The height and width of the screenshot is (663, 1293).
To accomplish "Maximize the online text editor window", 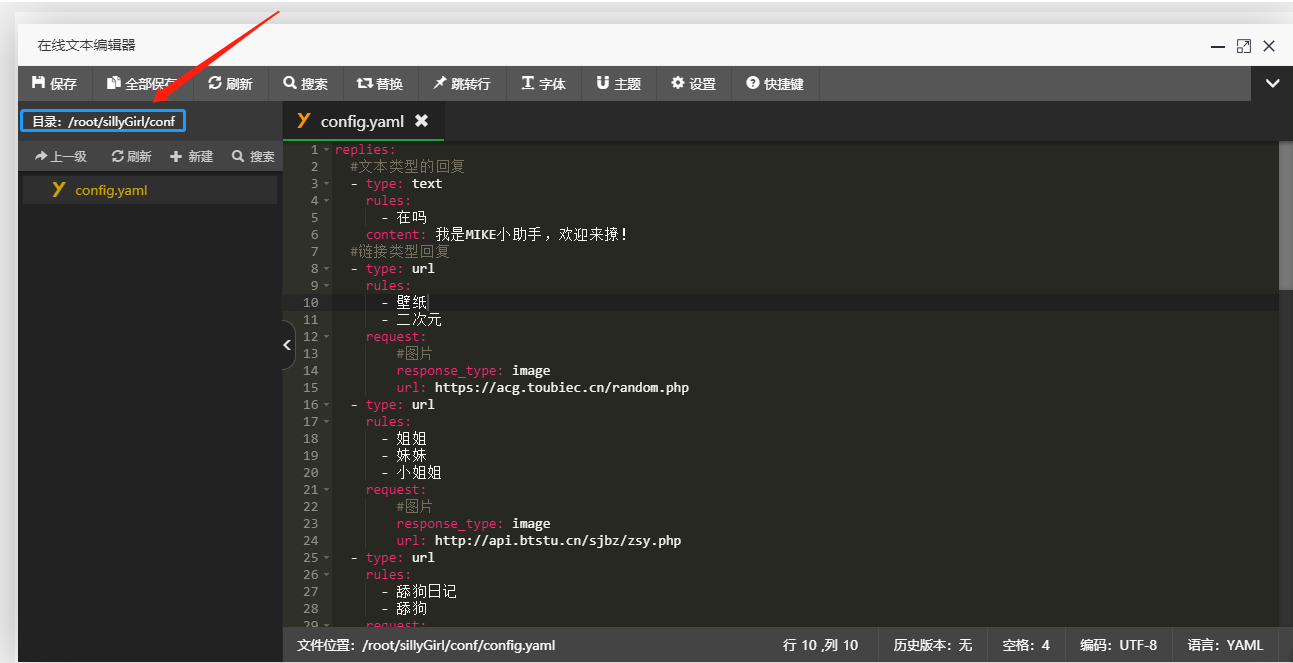I will pyautogui.click(x=1244, y=46).
